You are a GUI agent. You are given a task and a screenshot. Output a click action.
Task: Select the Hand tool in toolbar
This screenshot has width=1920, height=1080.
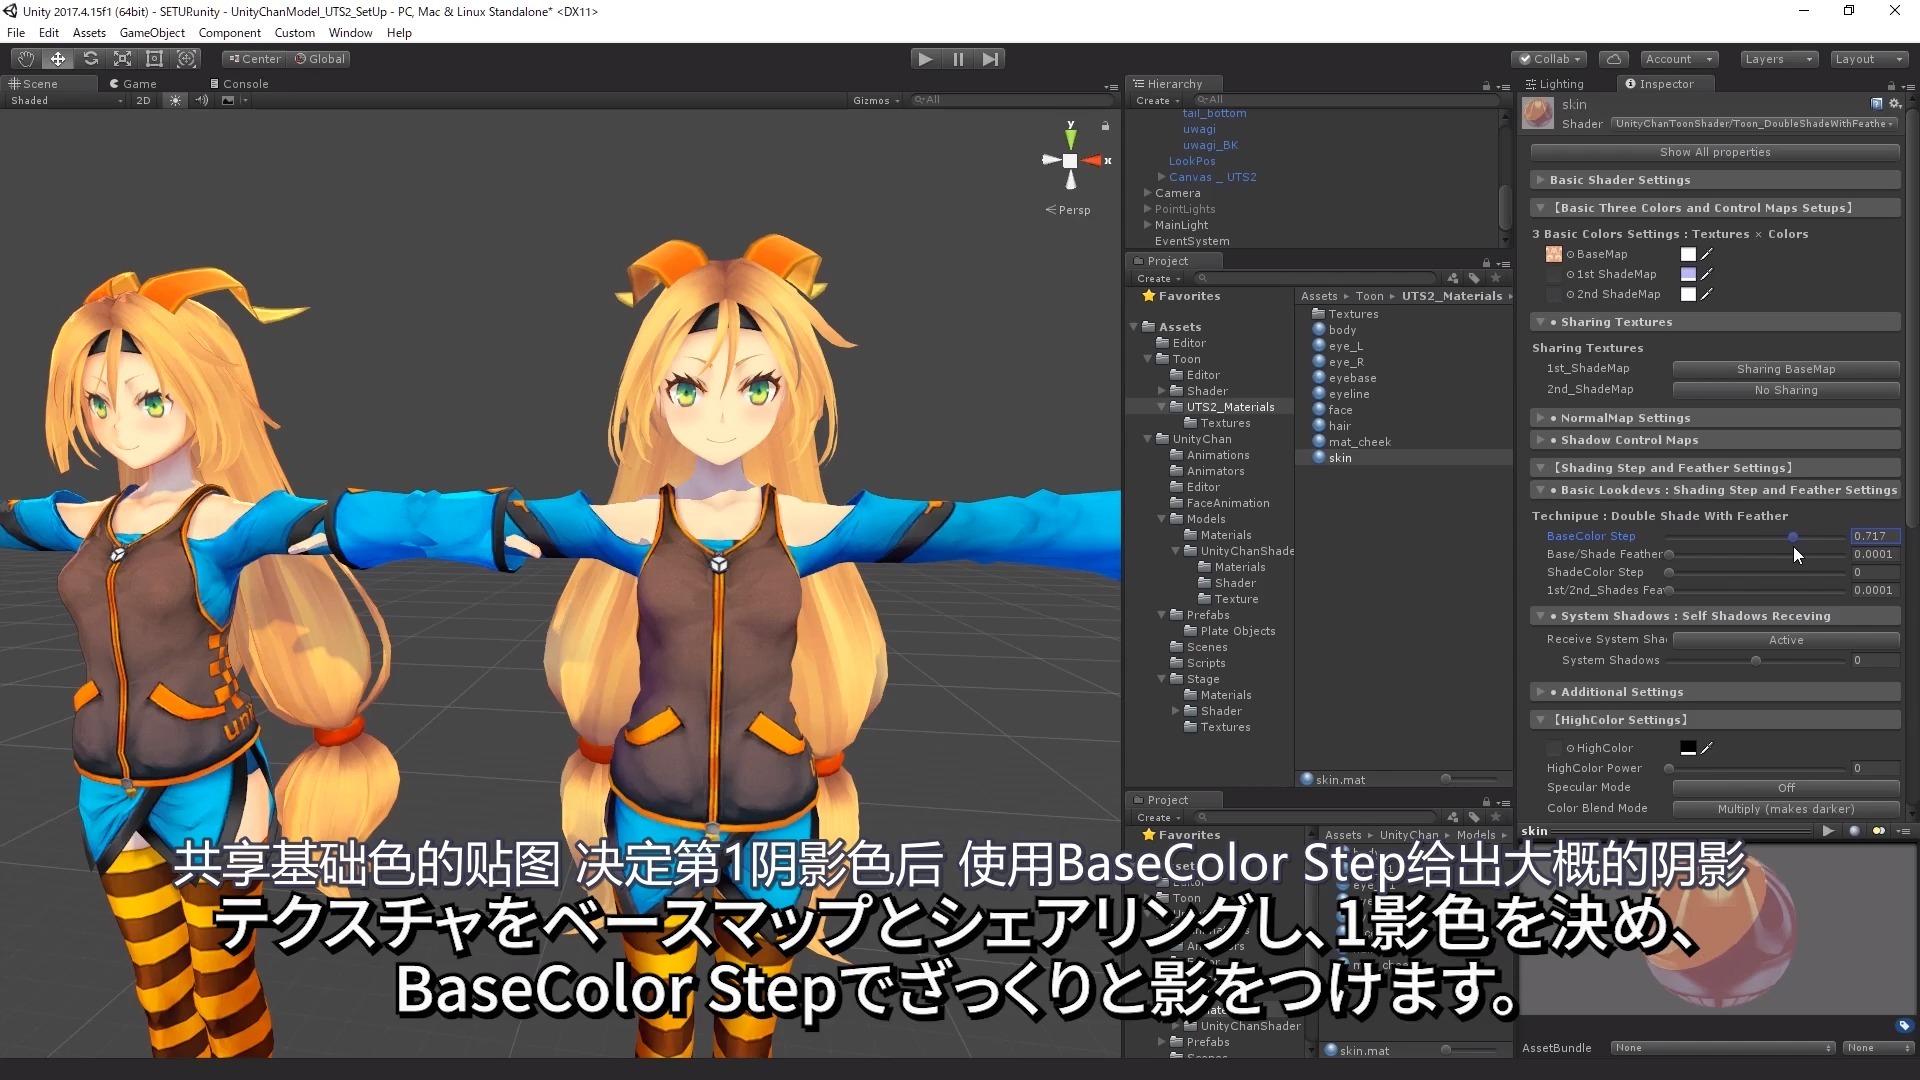(x=26, y=59)
